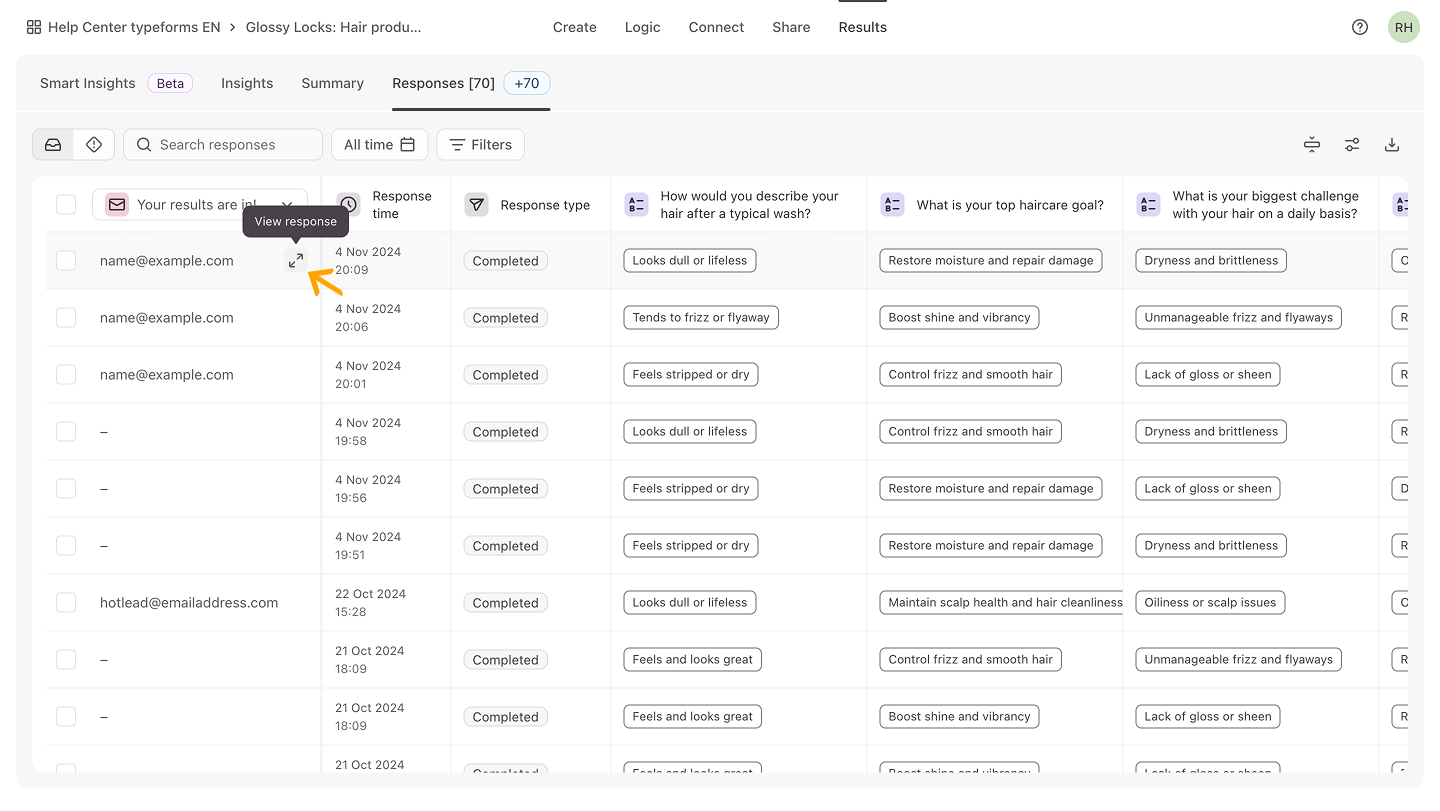Select the response from 4 Nov 2024 19:56
The image size is (1440, 811).
(66, 489)
